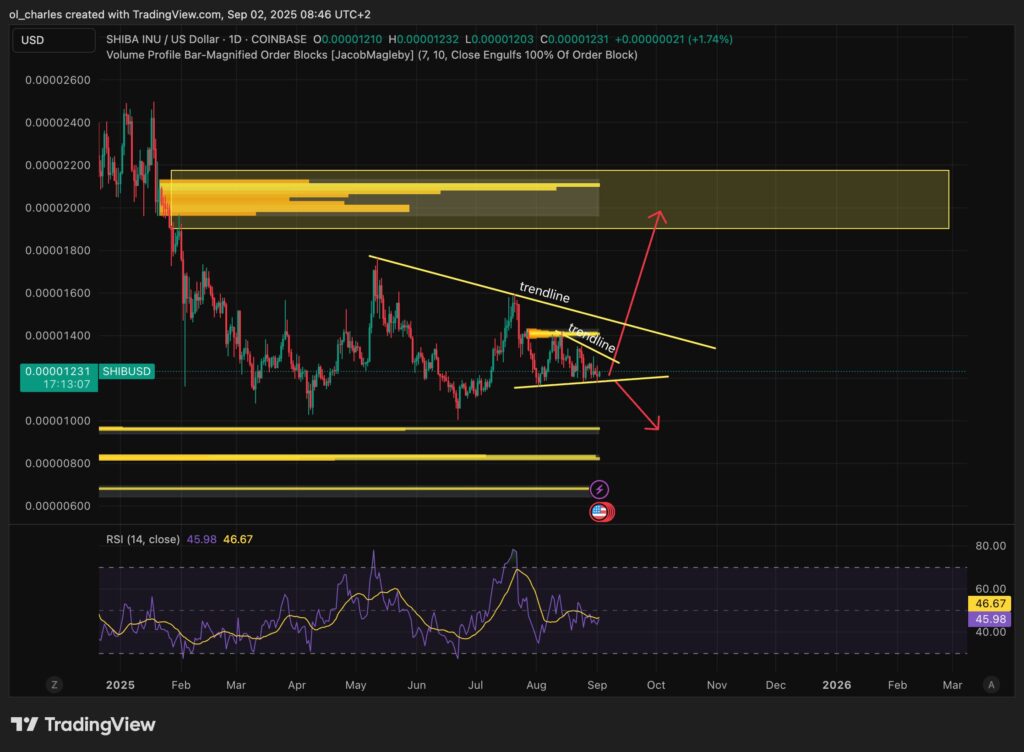Click the US flag economic event icon

(x=600, y=512)
